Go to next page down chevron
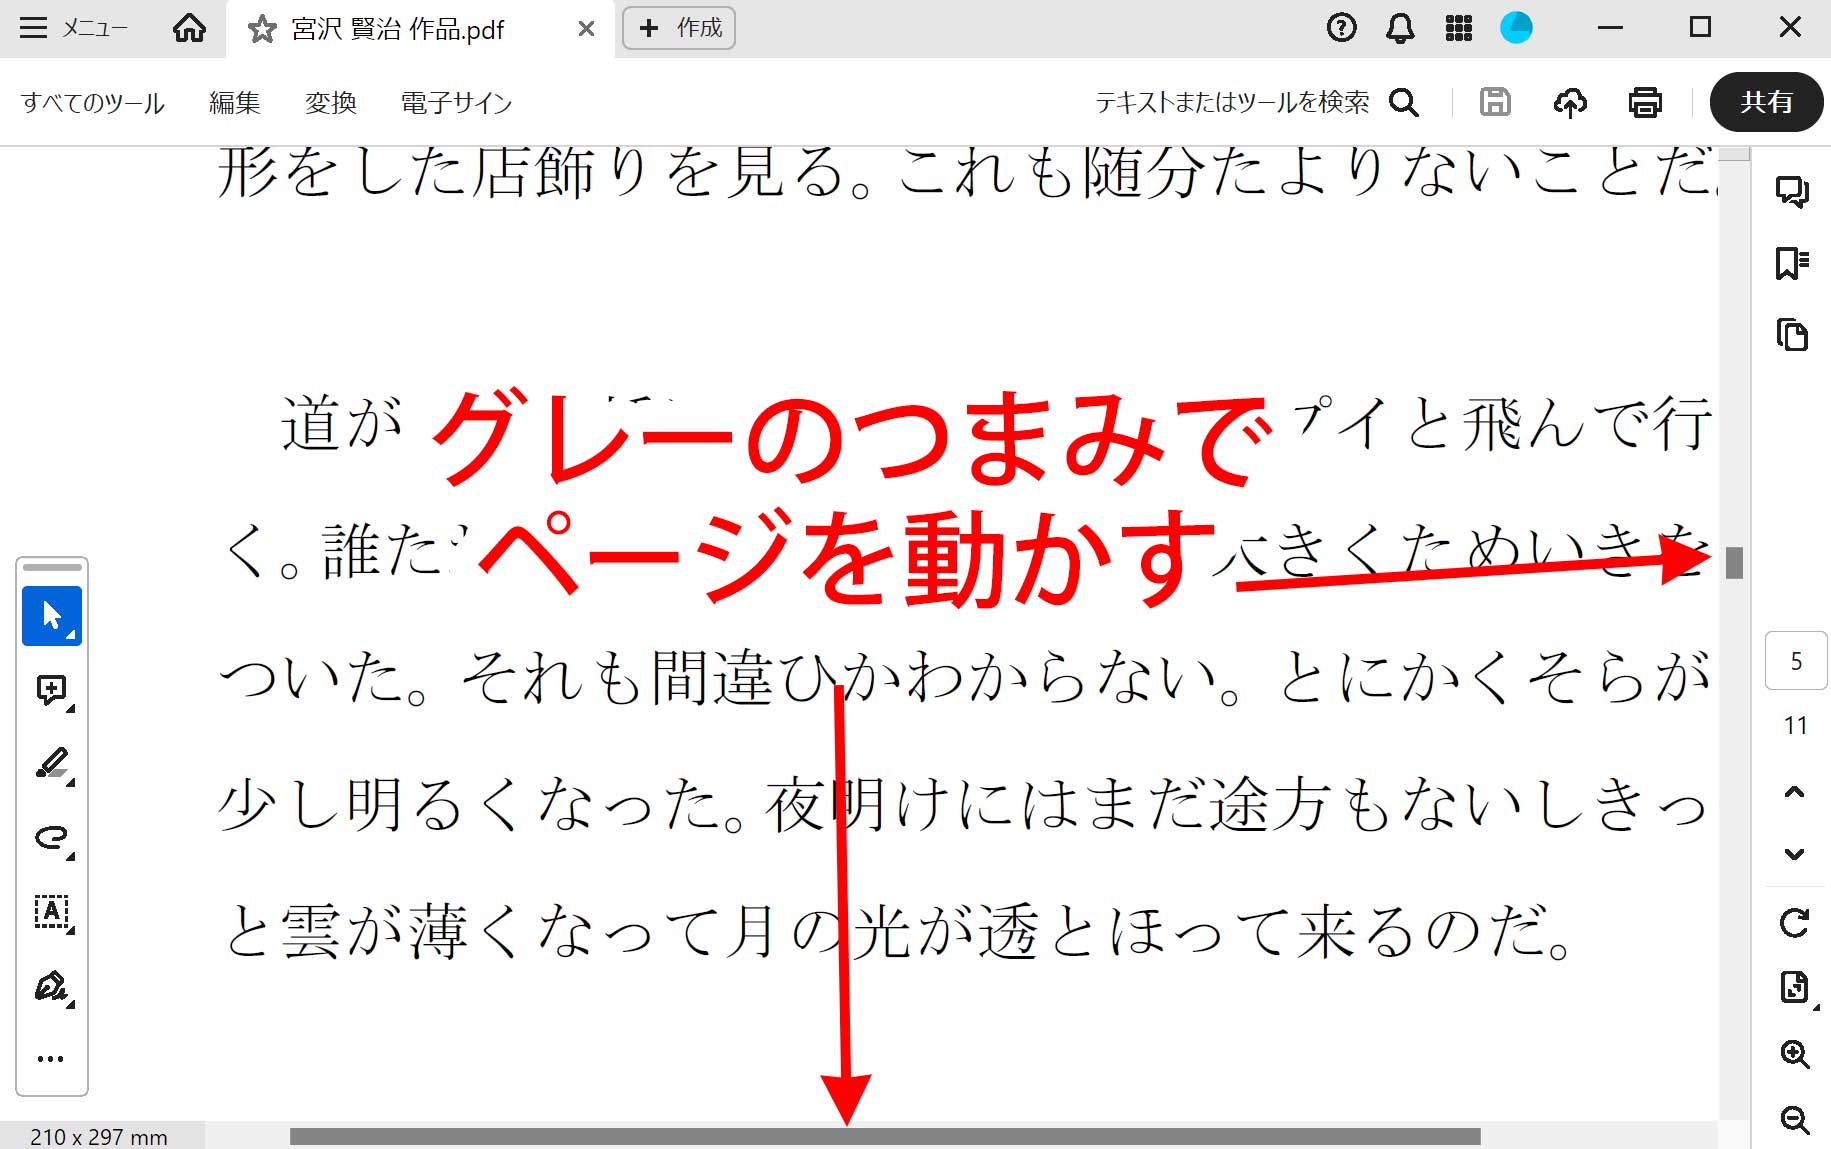 pyautogui.click(x=1795, y=854)
